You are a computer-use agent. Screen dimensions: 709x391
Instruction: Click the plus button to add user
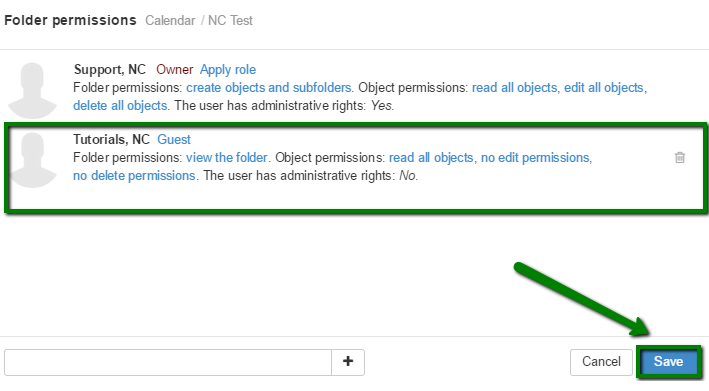coord(348,362)
